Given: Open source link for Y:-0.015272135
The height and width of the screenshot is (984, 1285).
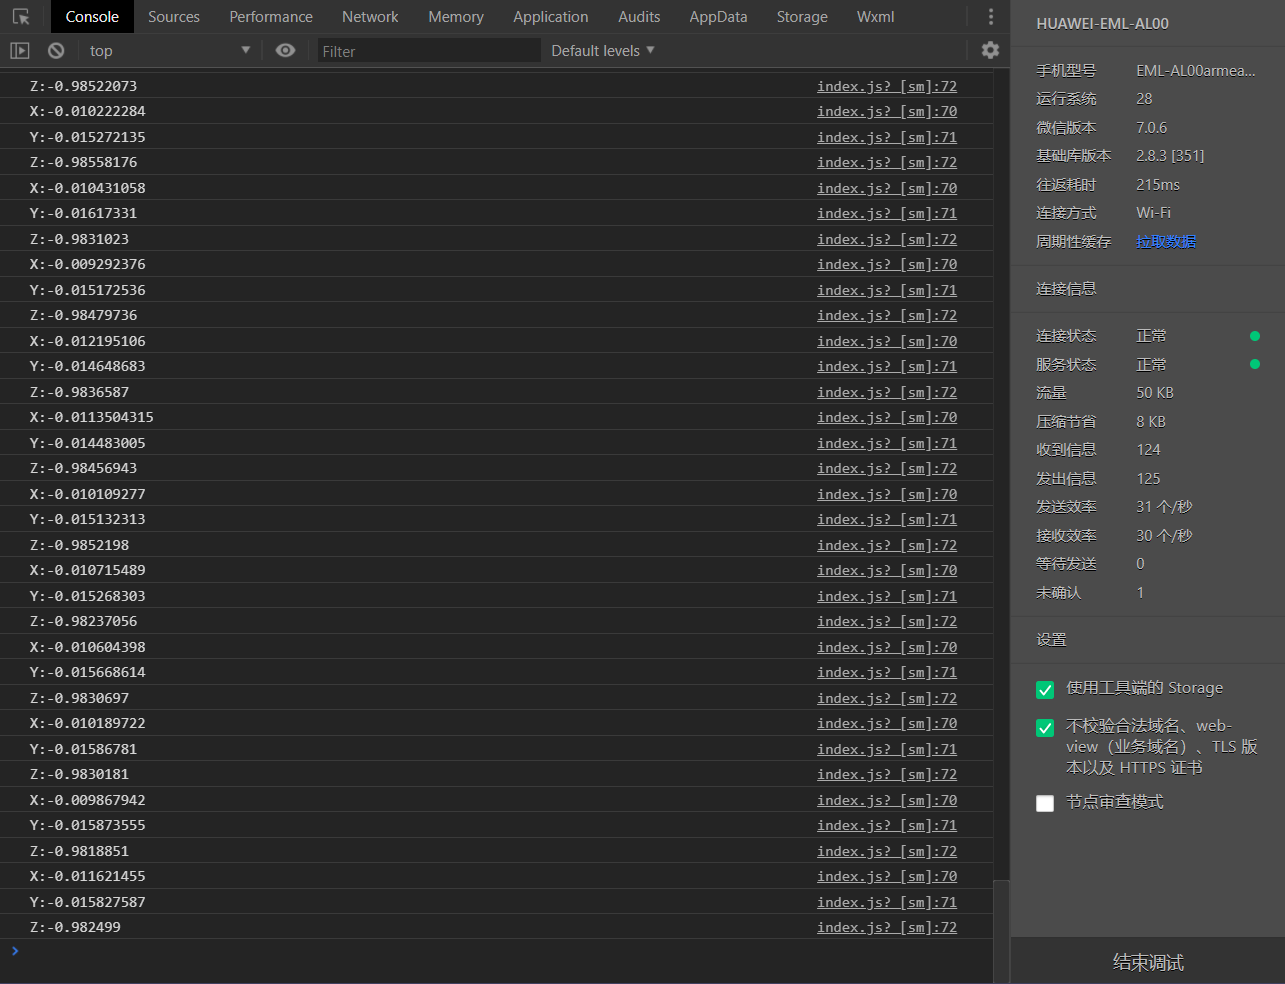Looking at the screenshot, I should click(x=887, y=137).
